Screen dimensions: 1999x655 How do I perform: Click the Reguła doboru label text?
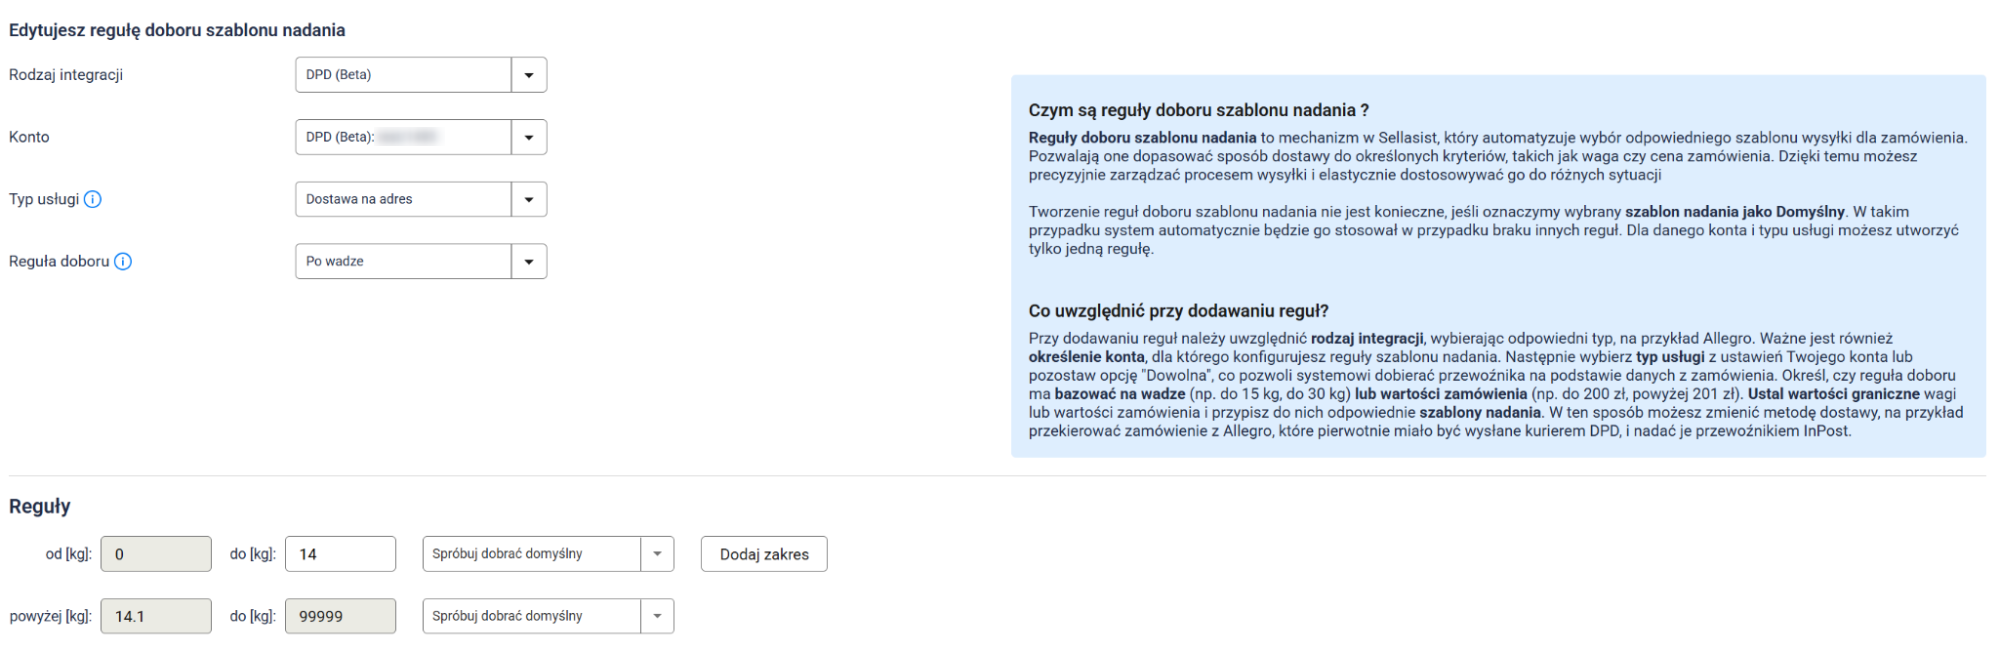point(59,261)
